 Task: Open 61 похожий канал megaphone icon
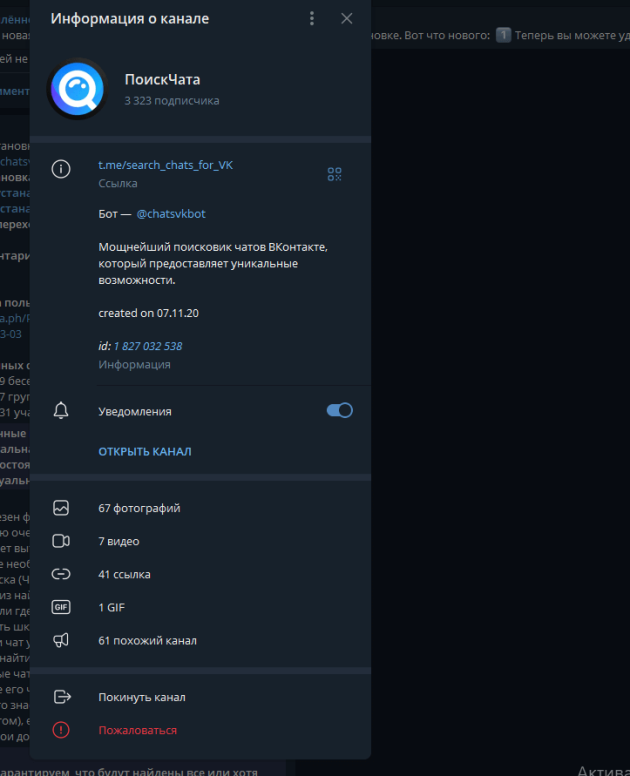point(61,640)
